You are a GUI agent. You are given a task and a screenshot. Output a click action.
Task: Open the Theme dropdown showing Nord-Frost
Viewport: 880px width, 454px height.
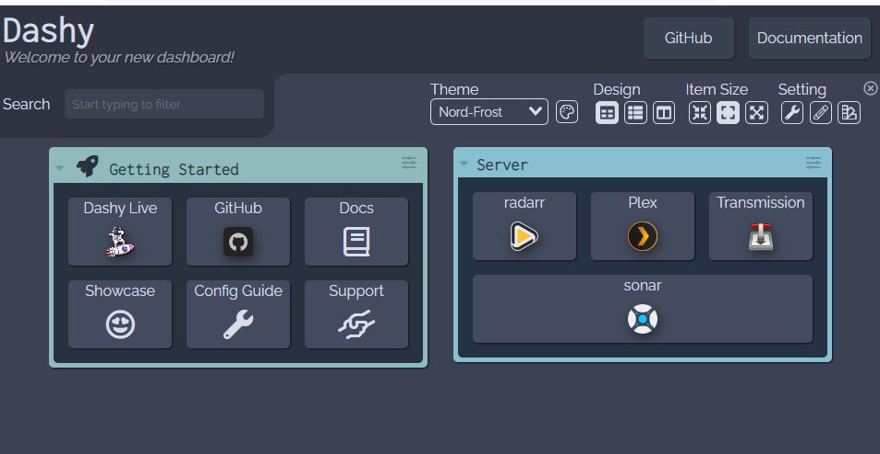(x=489, y=112)
